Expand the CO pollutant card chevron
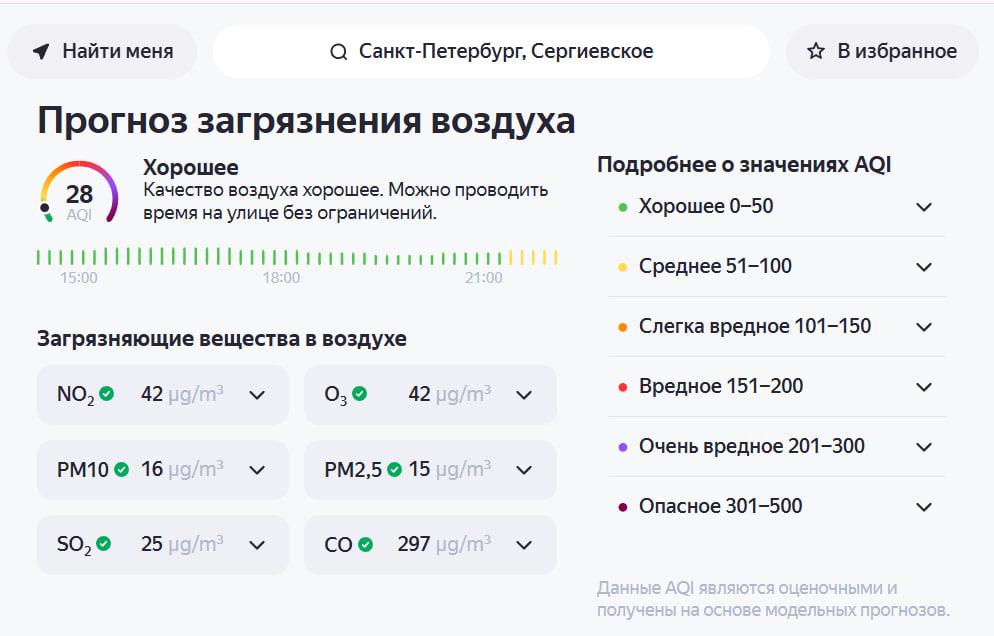Viewport: 994px width, 636px height. click(x=524, y=544)
